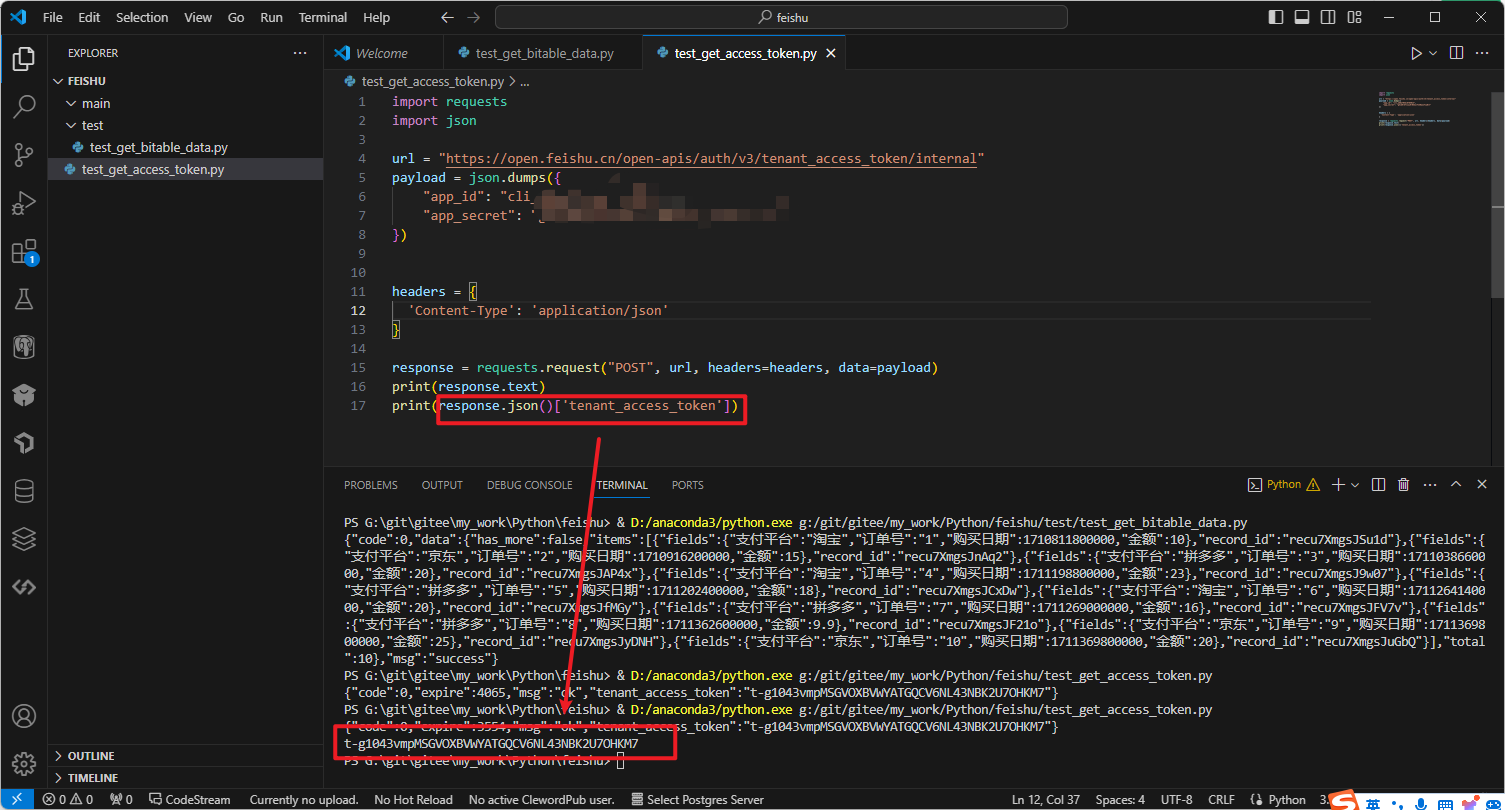Open the new terminal launch profile dropdown
The width and height of the screenshot is (1505, 810).
coord(1355,484)
